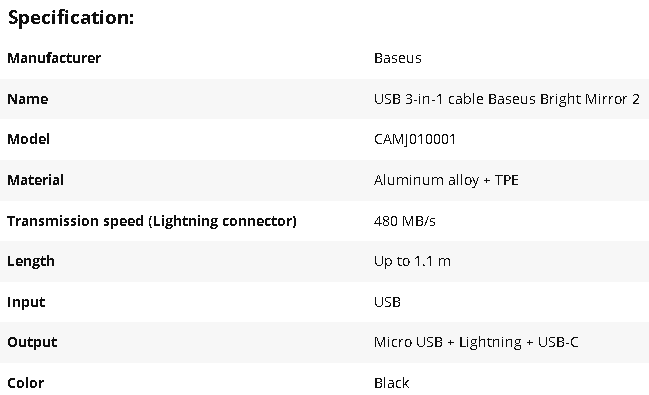Viewport: 649px width, 395px height.
Task: Click the Length label
Action: pos(31,261)
